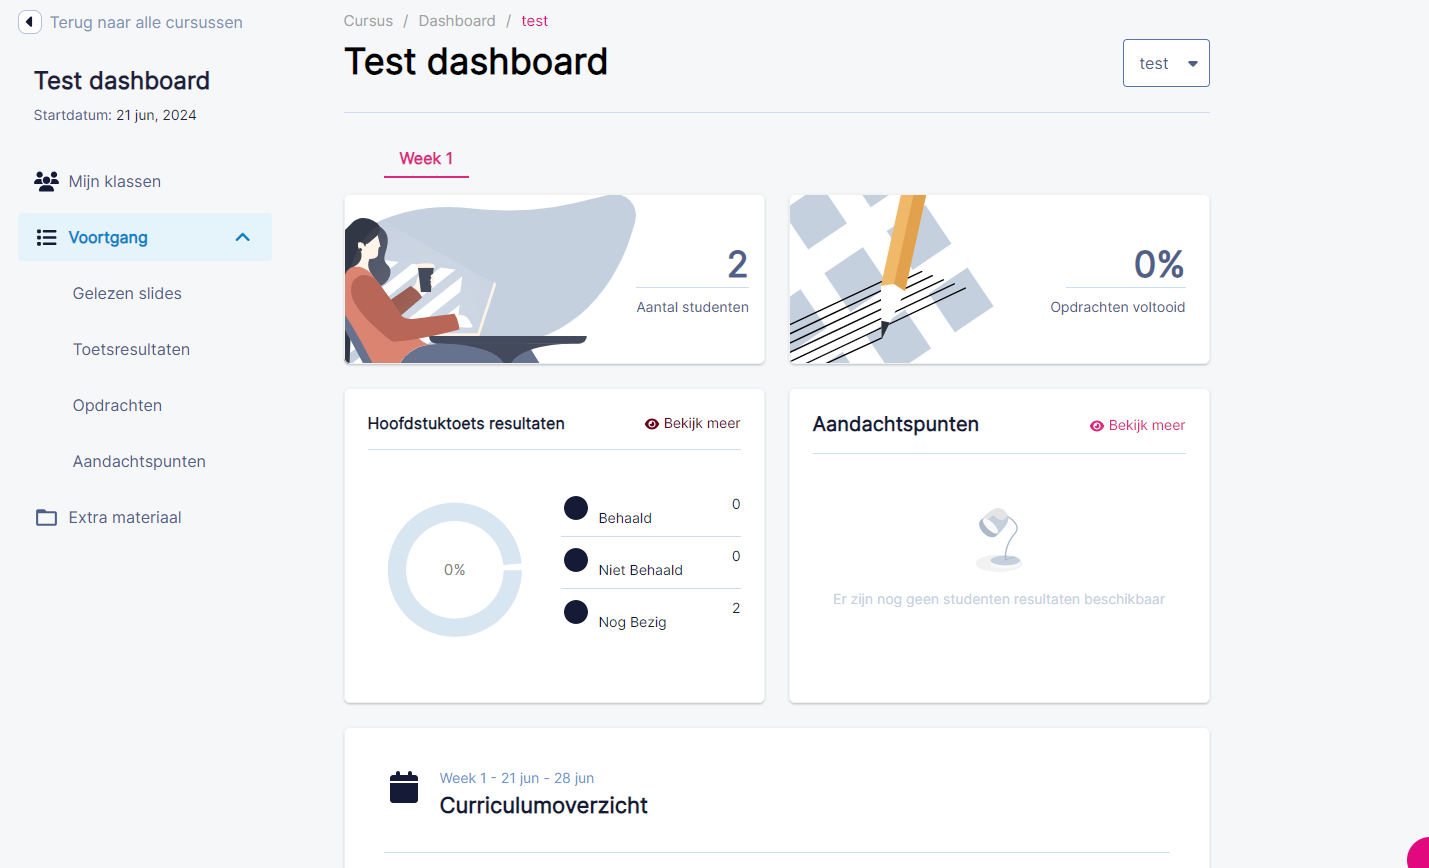Click the Startdatum: 21 jun, 2024 text

coord(115,115)
